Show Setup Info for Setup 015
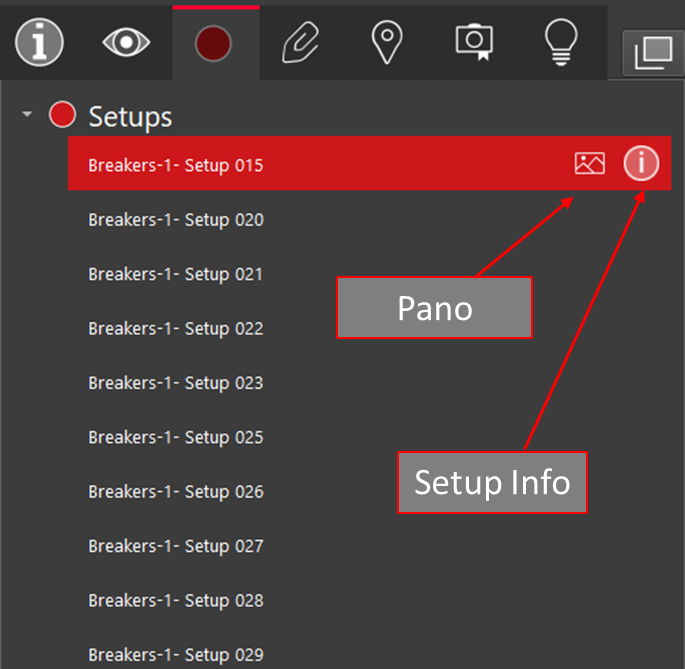685x669 pixels. [641, 163]
